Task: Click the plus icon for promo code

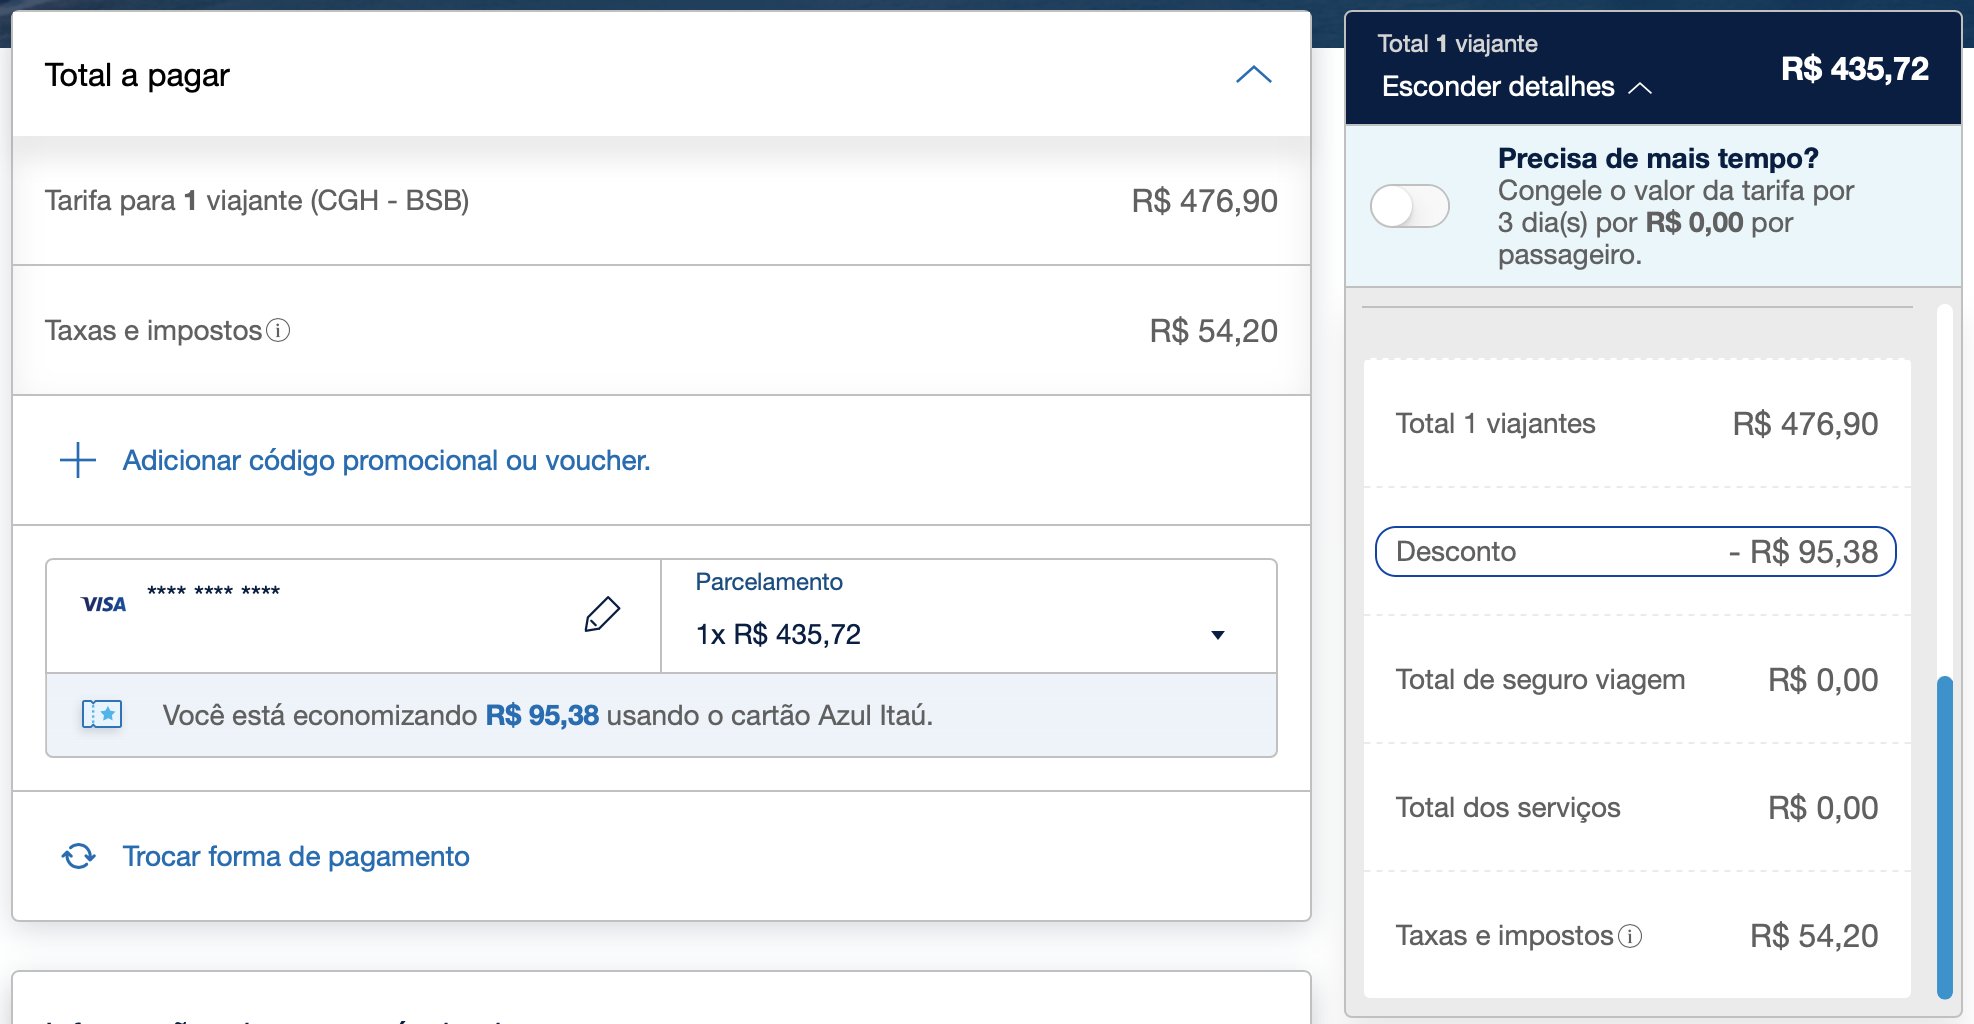Action: coord(78,460)
